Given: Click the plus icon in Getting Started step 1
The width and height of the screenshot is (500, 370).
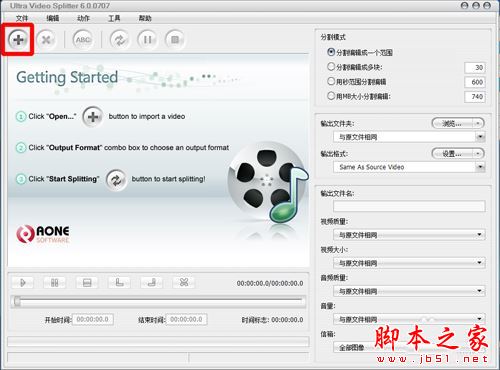Looking at the screenshot, I should tap(93, 117).
